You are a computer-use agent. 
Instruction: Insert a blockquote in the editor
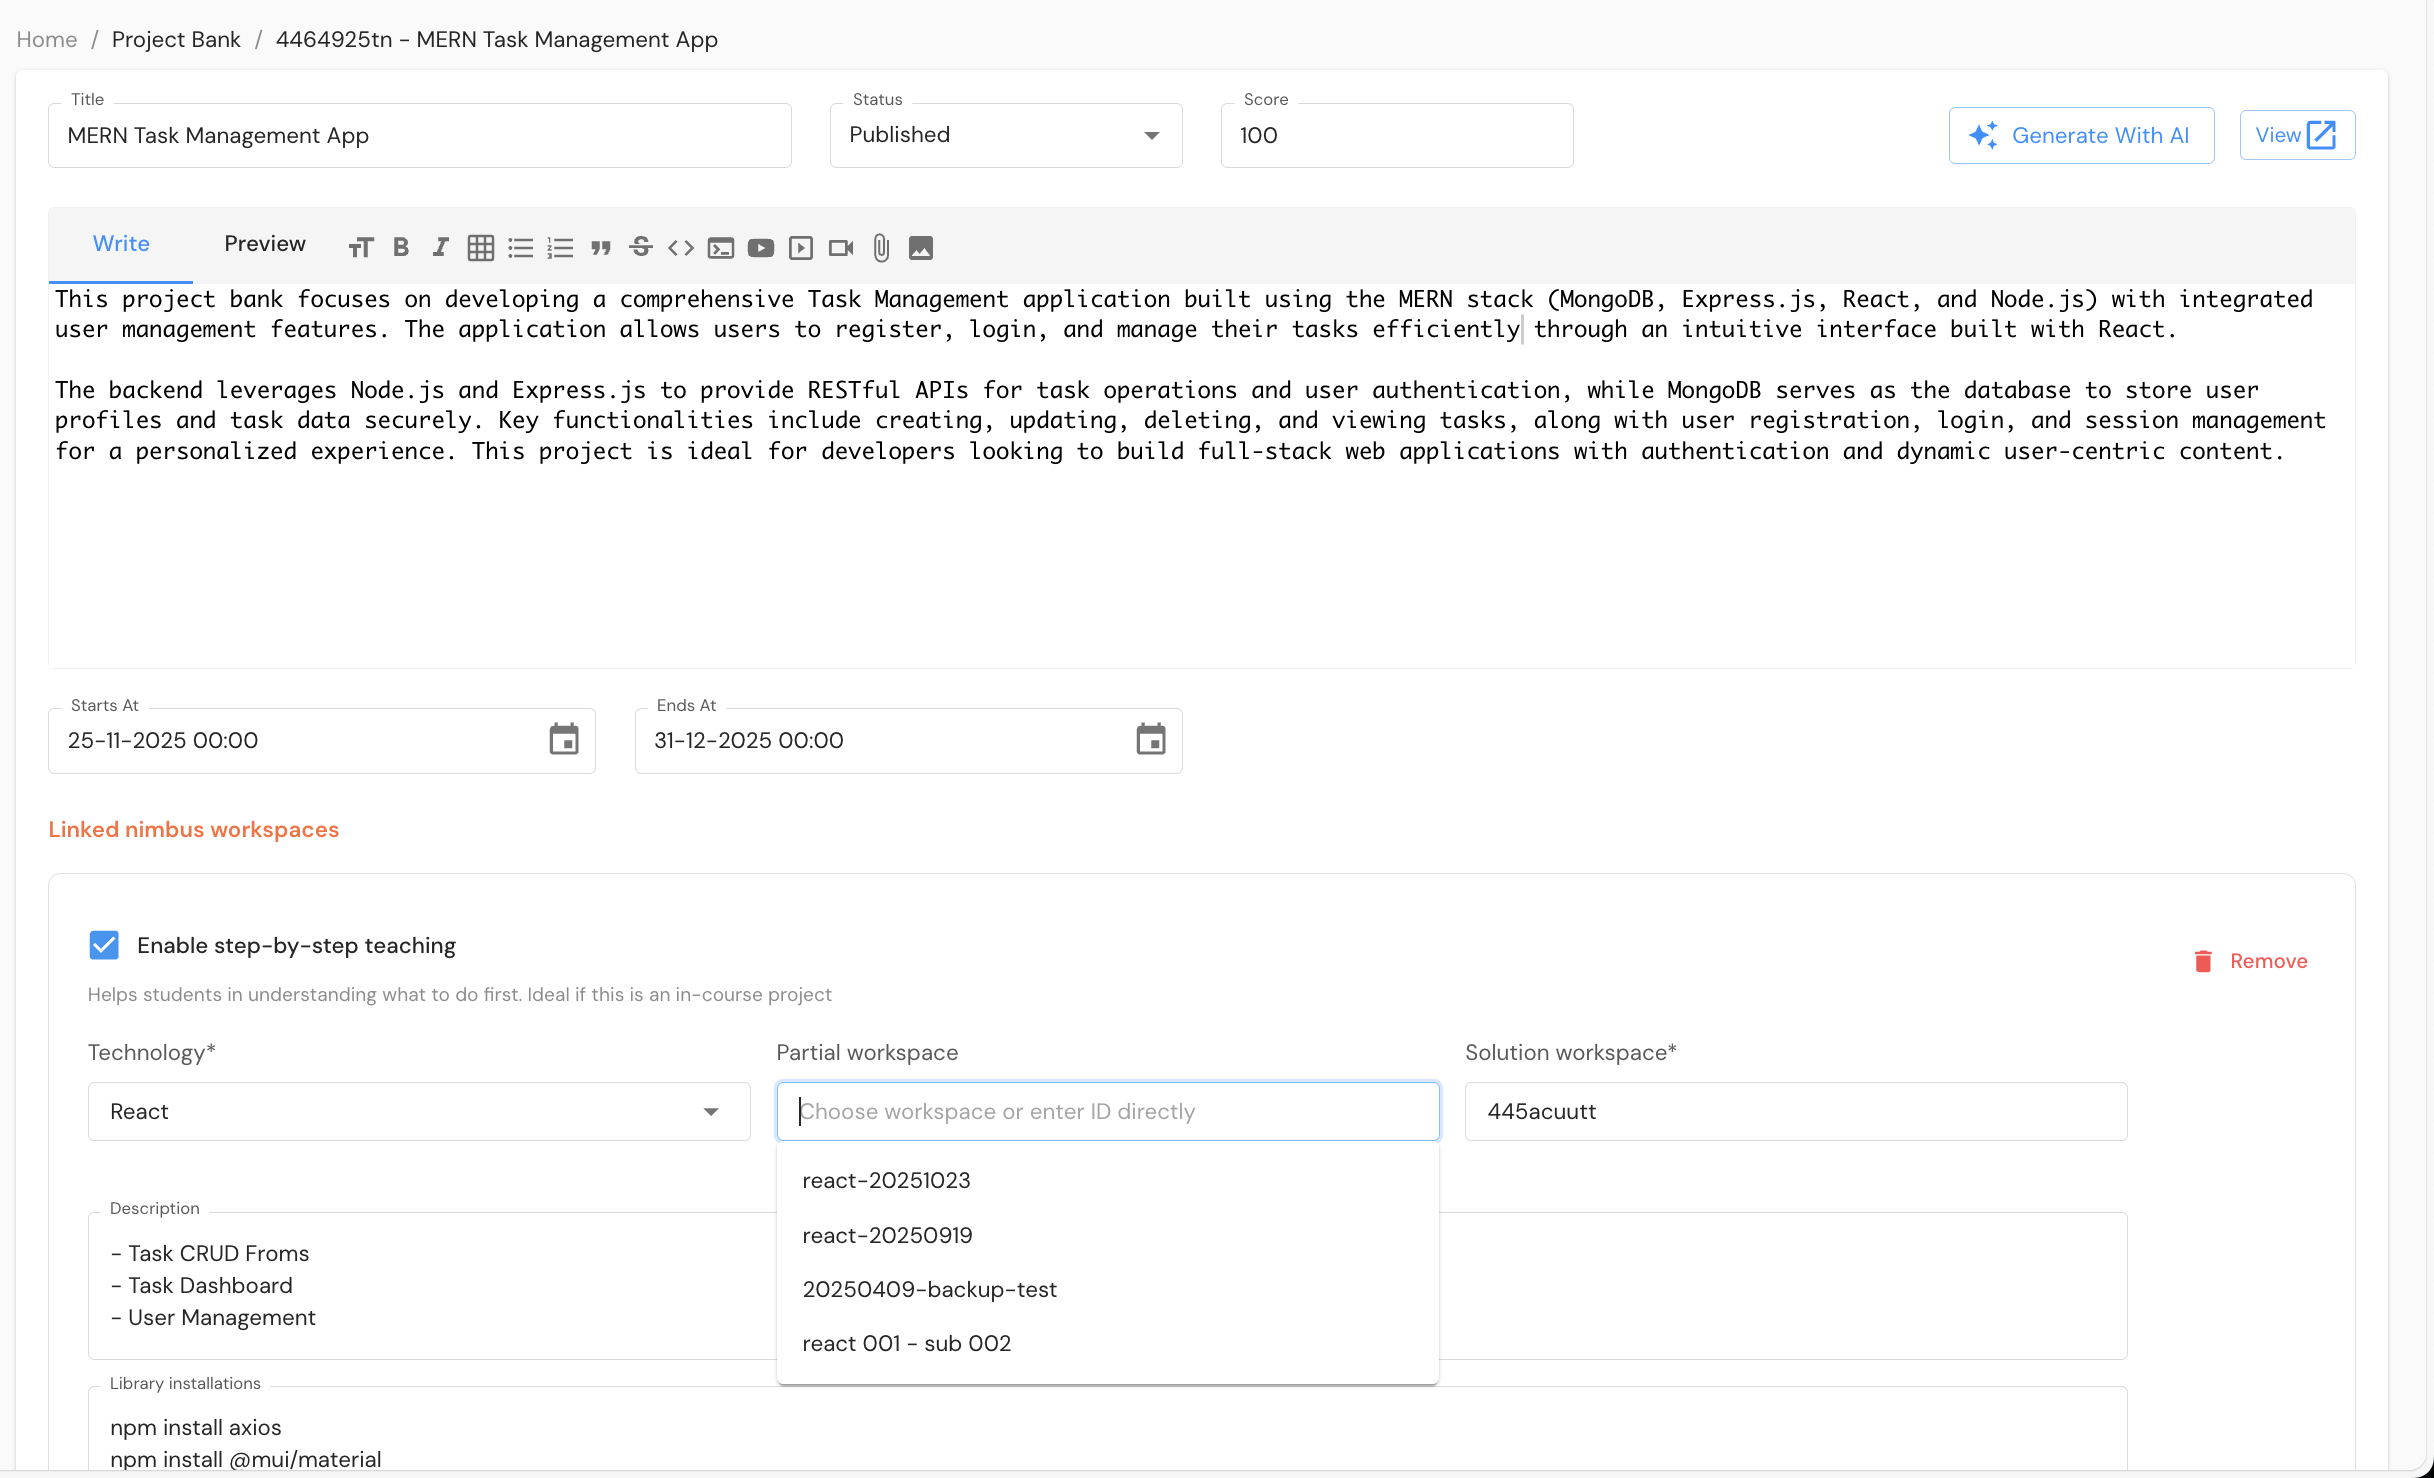601,247
